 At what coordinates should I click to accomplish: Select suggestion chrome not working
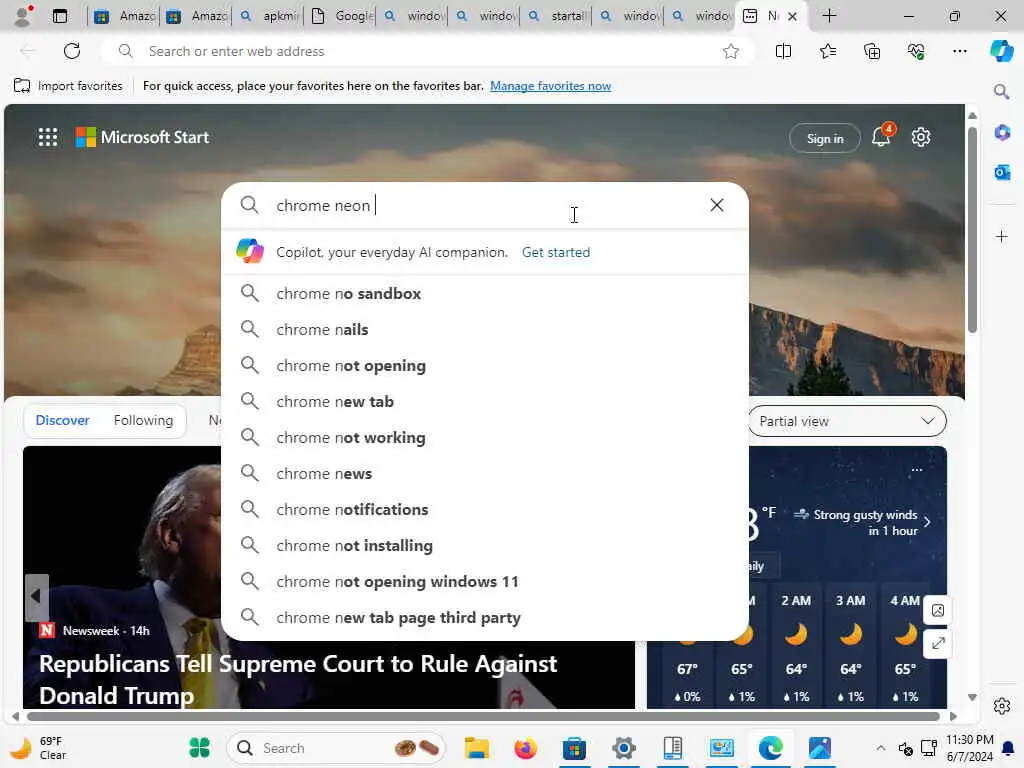485,438
